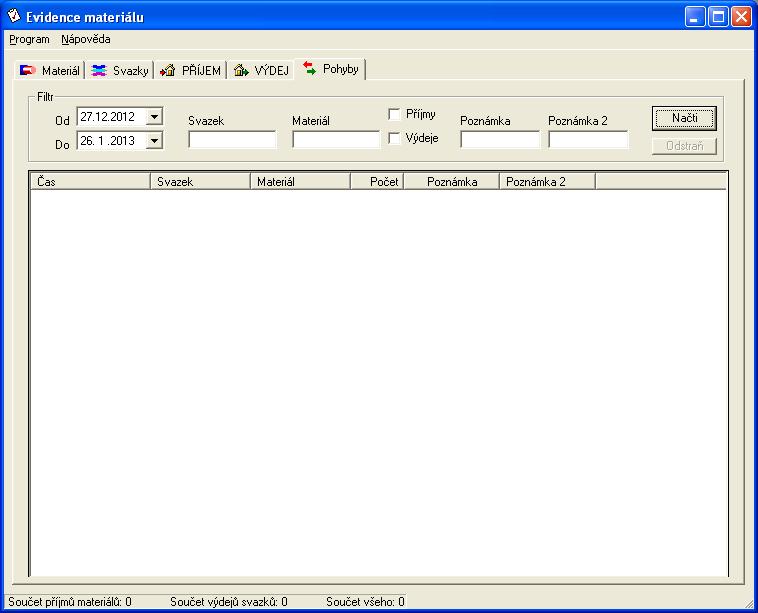Tick the Výdeje checkbox
The height and width of the screenshot is (613, 758).
tap(394, 138)
